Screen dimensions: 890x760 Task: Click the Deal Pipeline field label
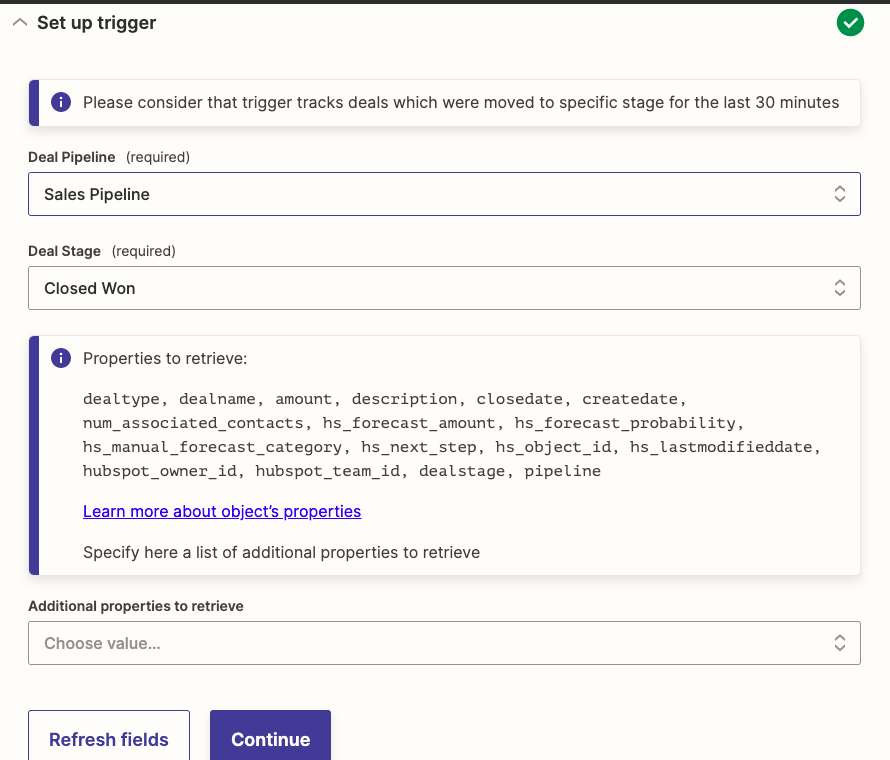(x=72, y=157)
